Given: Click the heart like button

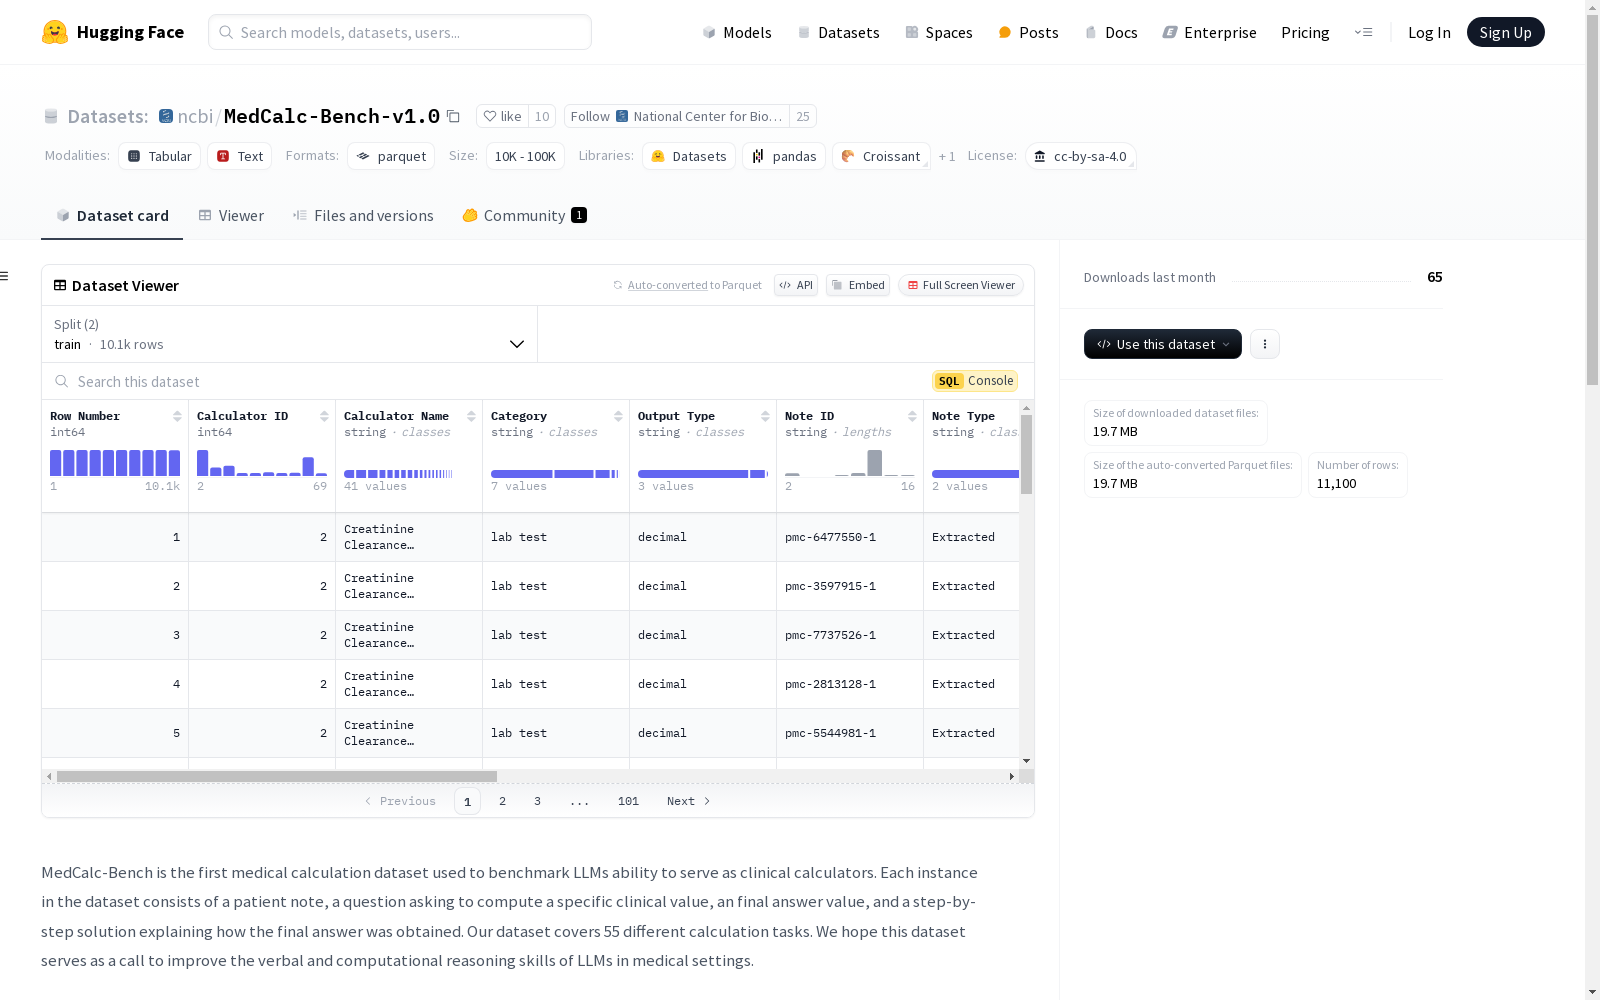Looking at the screenshot, I should 502,116.
